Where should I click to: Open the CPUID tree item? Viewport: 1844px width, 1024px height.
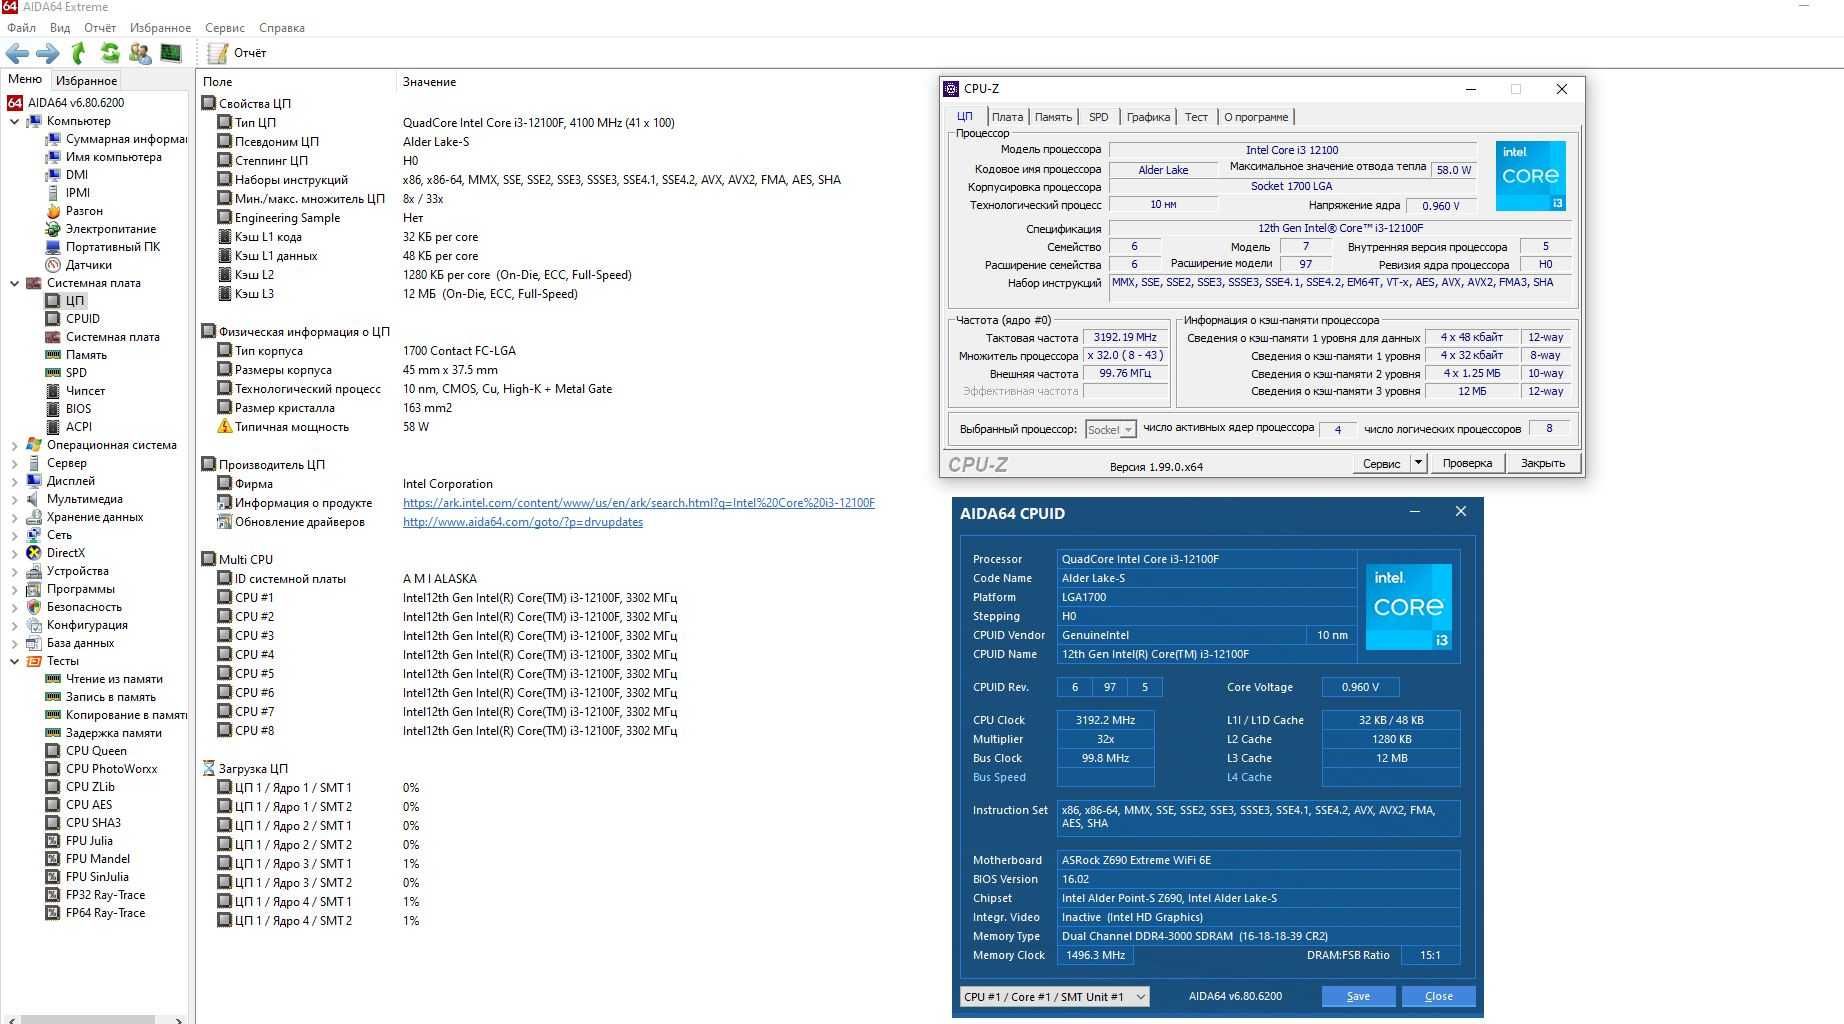pos(83,318)
